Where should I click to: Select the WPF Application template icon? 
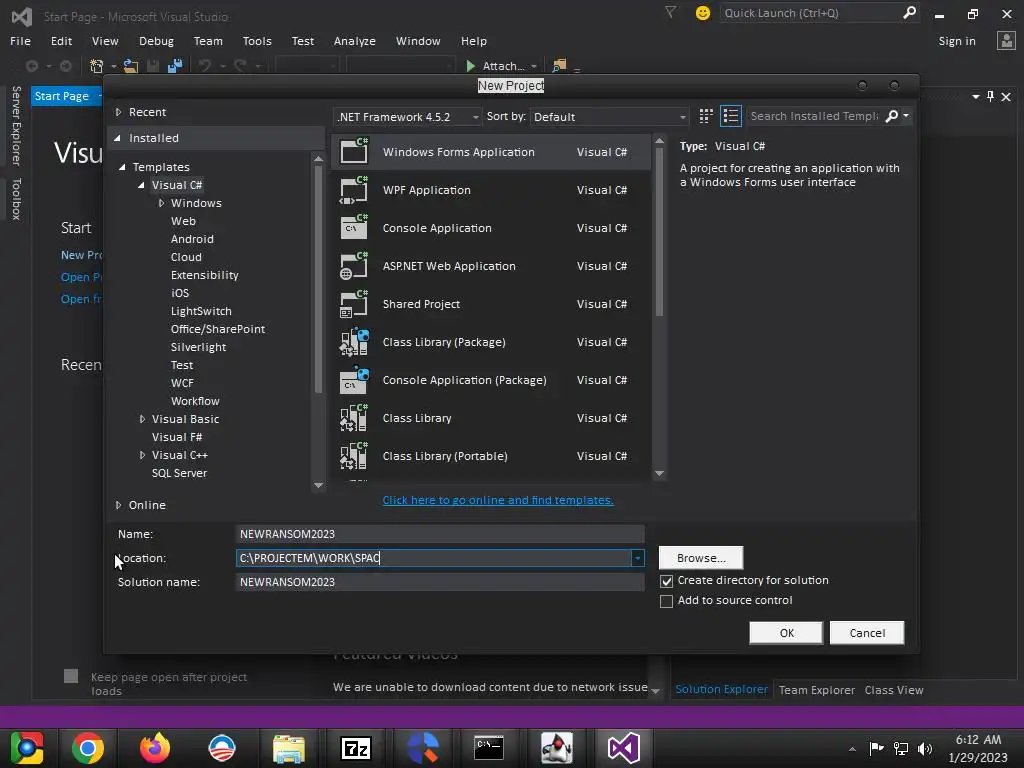coord(353,190)
